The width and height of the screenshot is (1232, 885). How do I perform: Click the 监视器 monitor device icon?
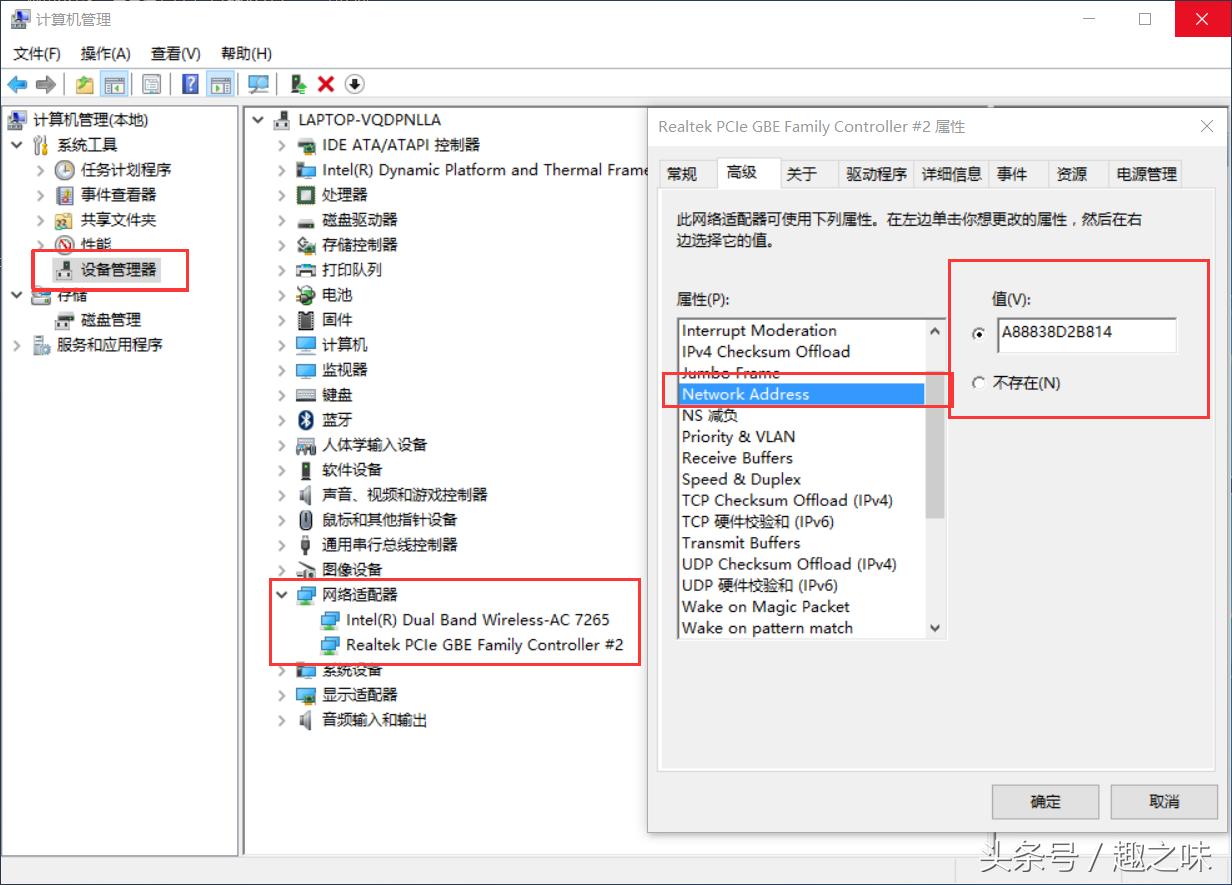306,370
